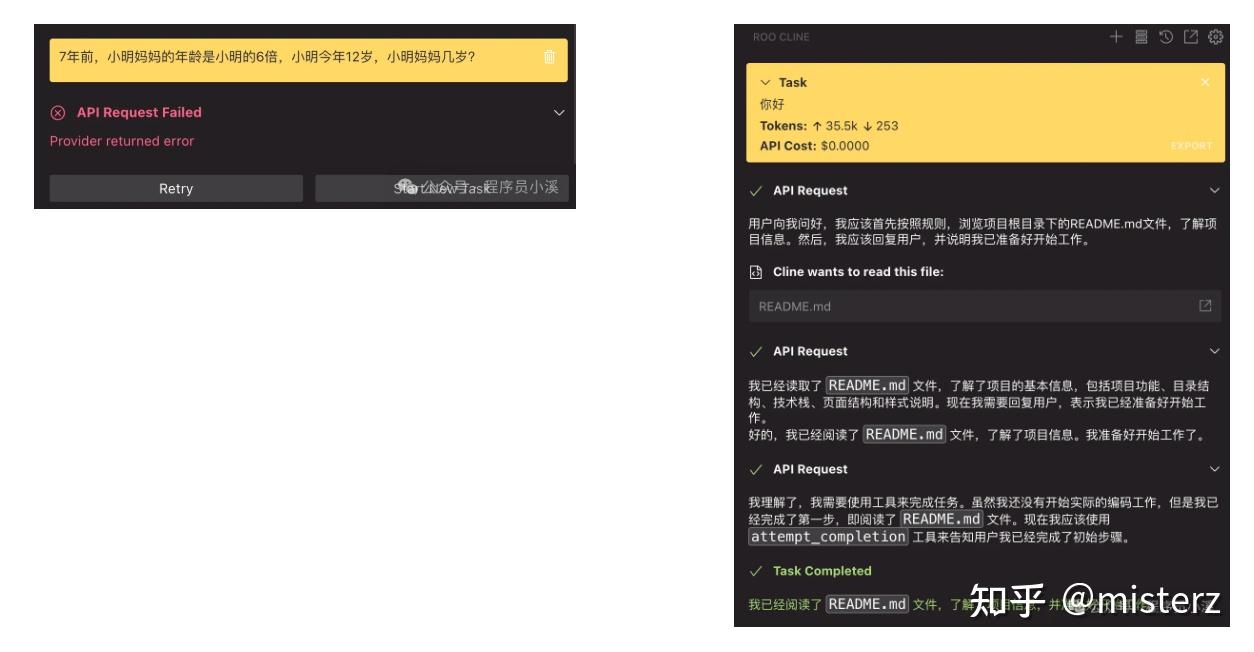1254x652 pixels.
Task: Collapse the last API Request section
Action: 1215,471
